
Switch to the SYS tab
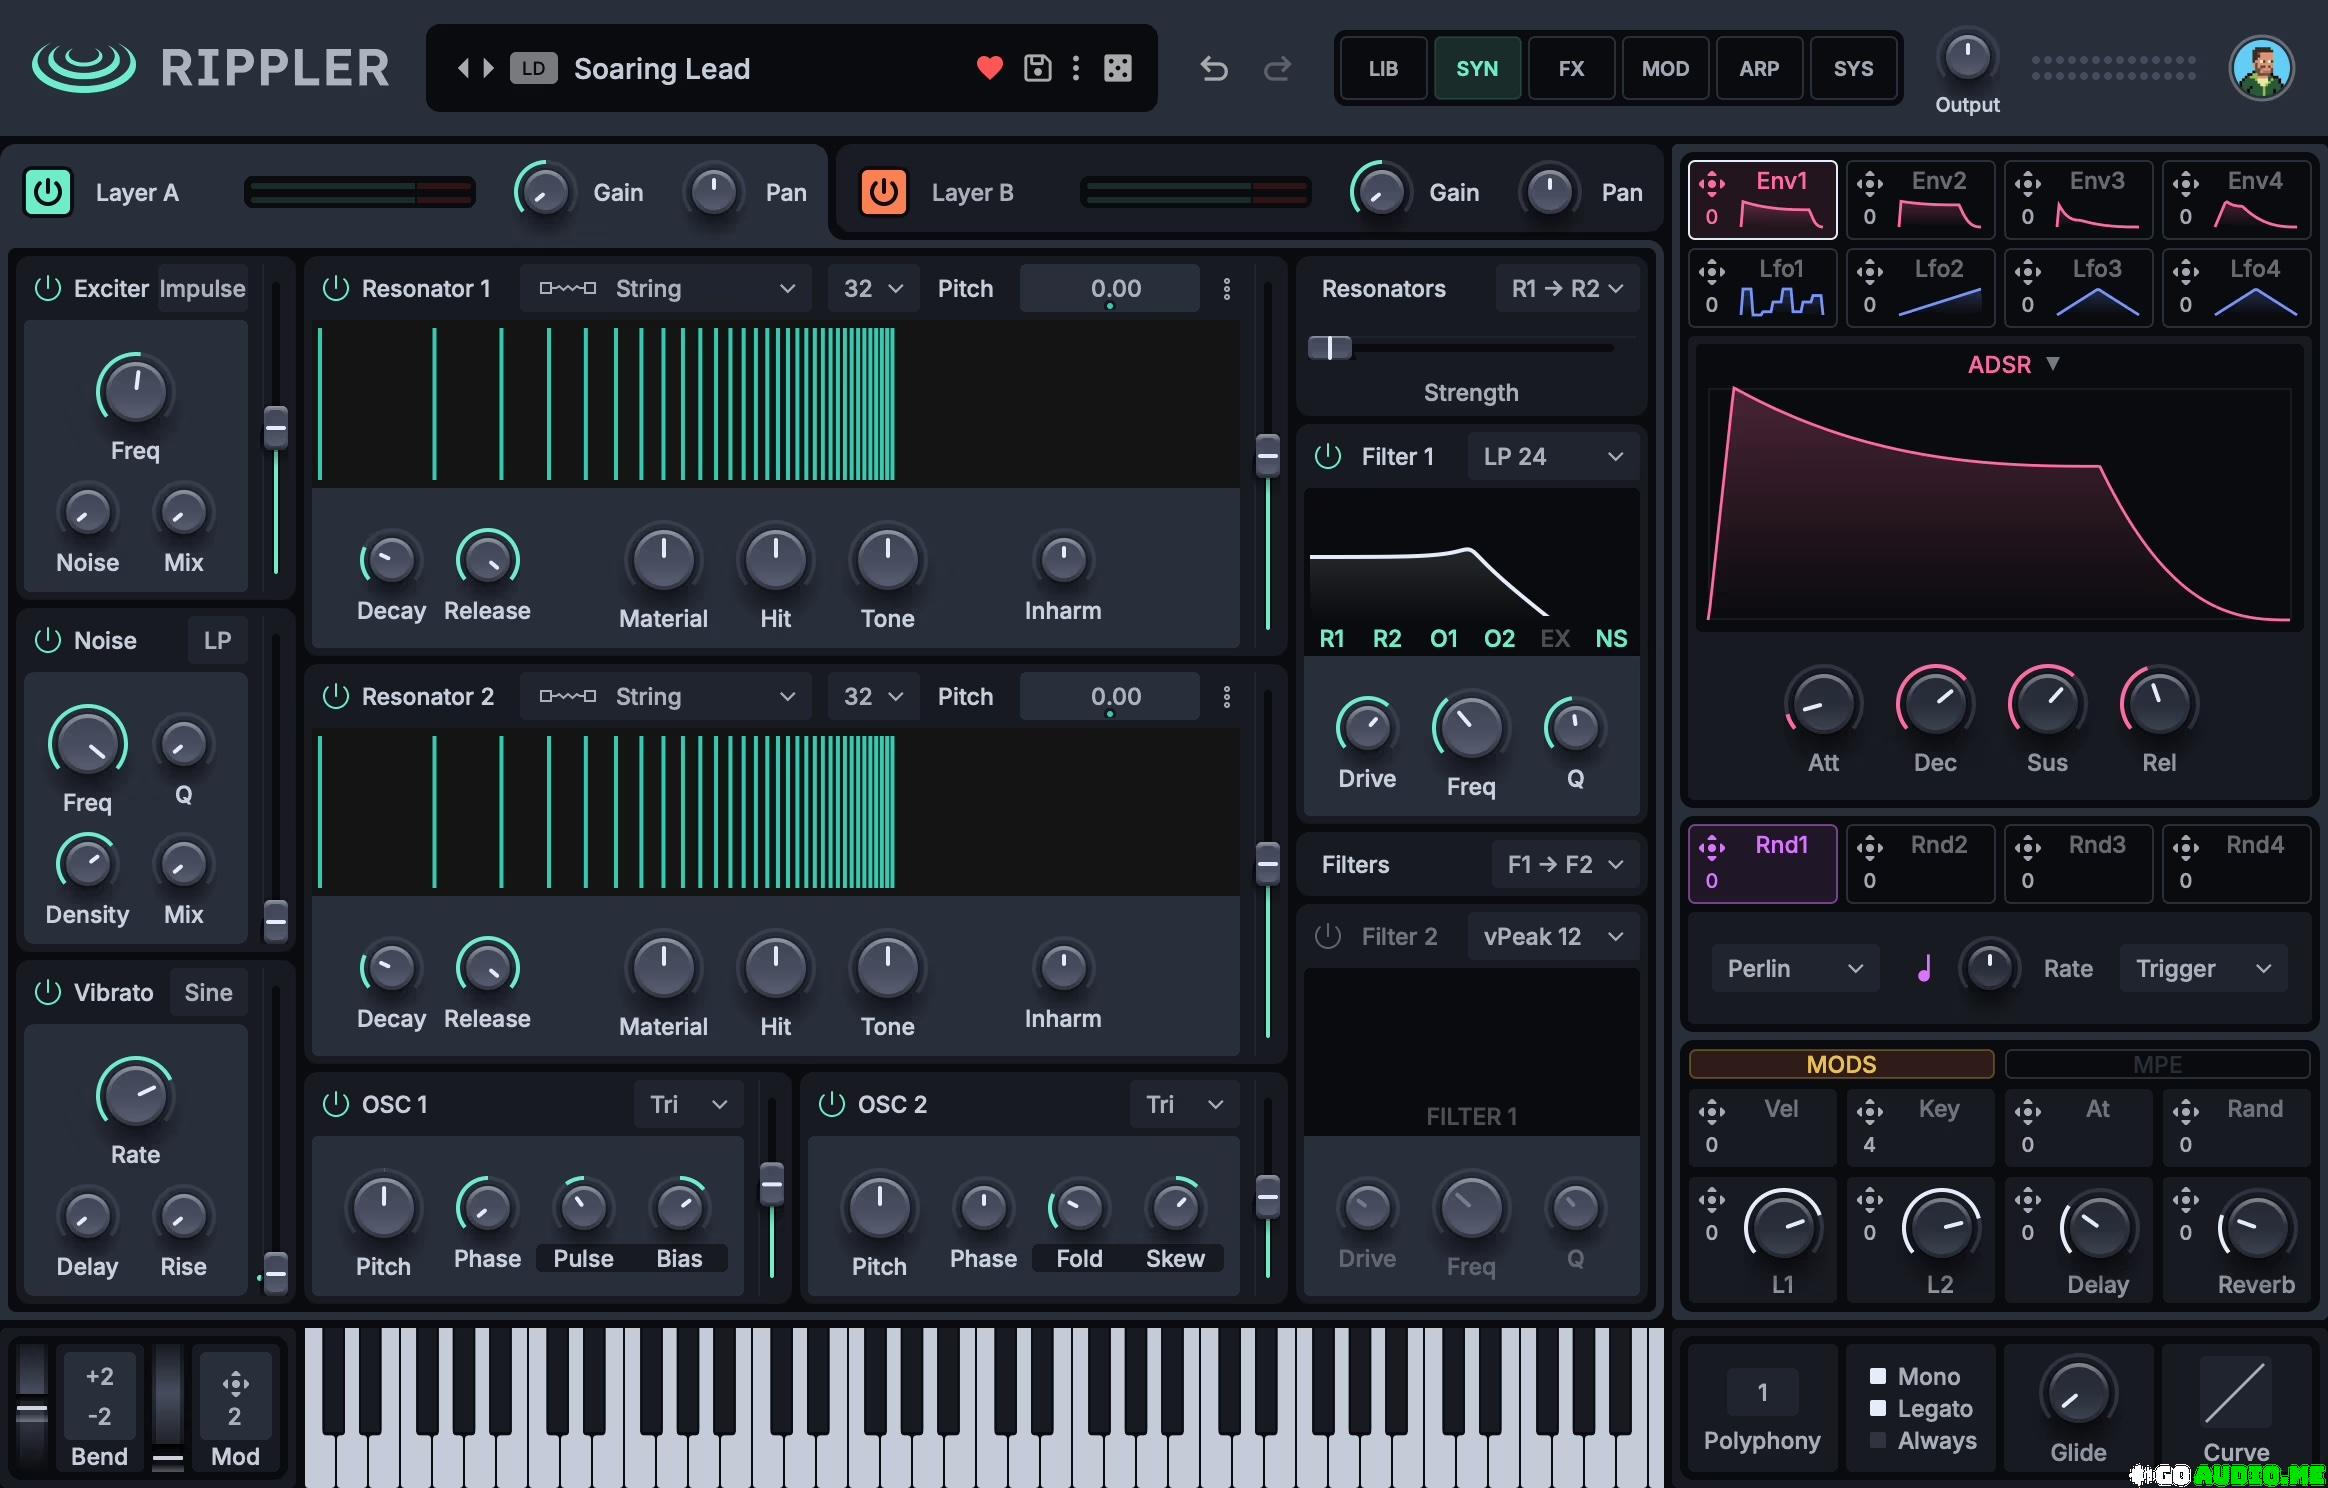1853,68
